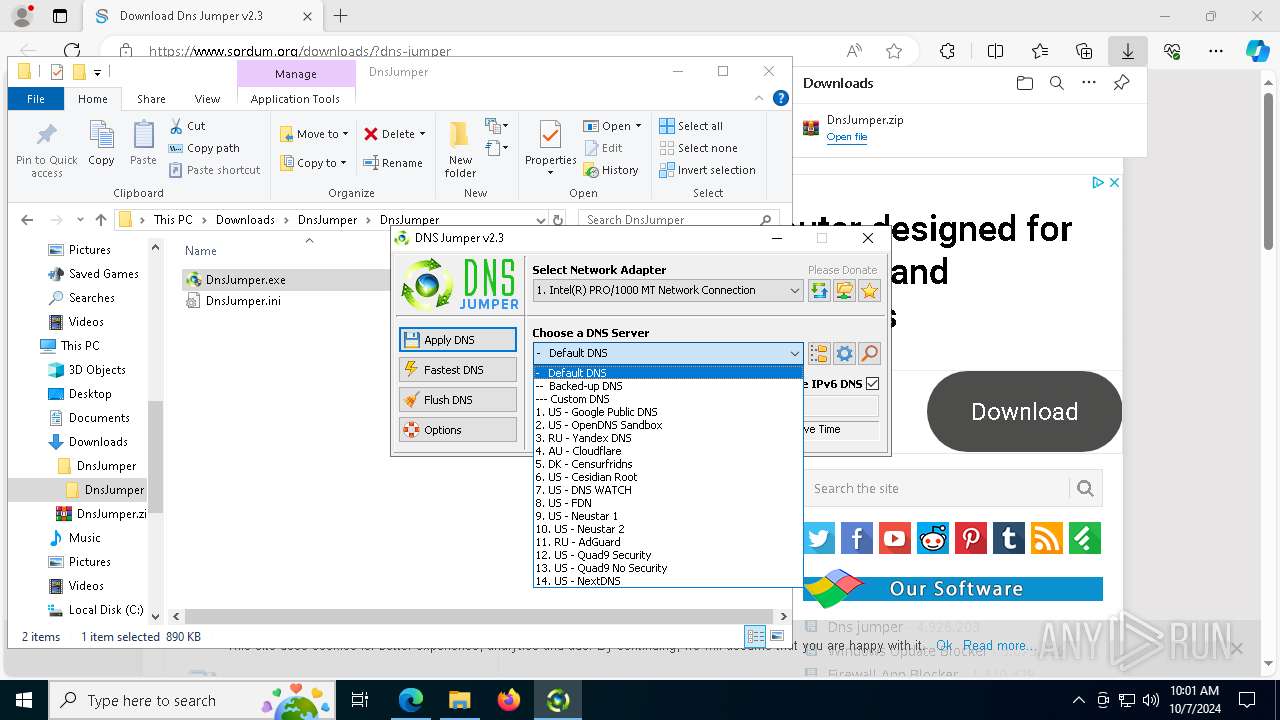Click the network connections folder icon in DNS Jumper
The width and height of the screenshot is (1280, 720).
[x=844, y=290]
